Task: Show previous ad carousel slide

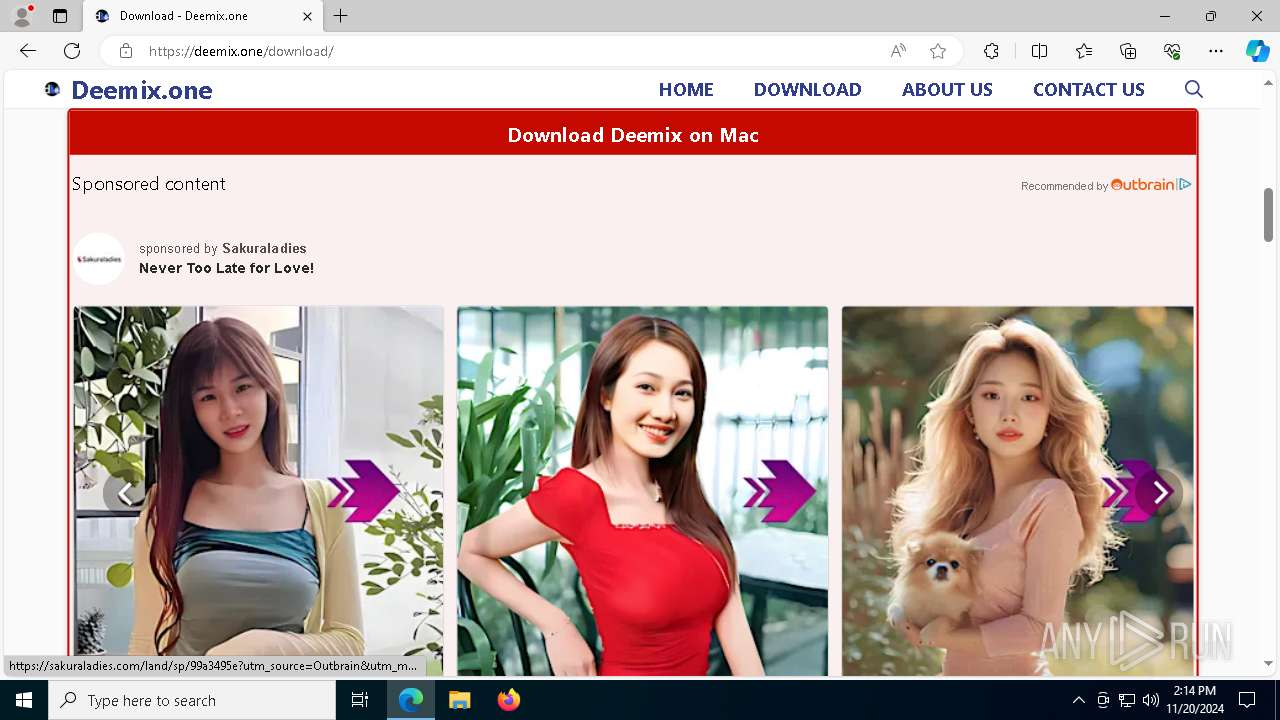Action: click(x=126, y=493)
